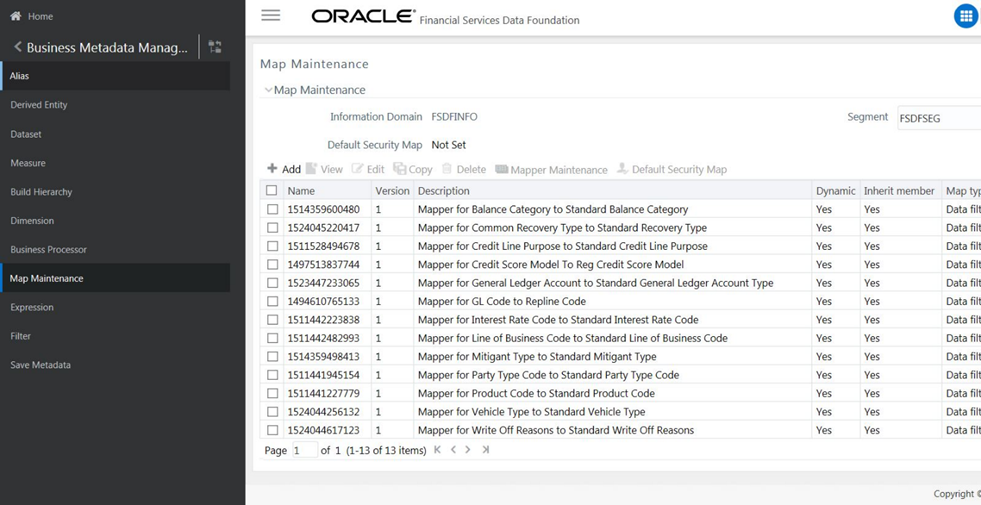Screen dimensions: 981x505
Task: Open the hamburger navigation menu icon
Action: tap(270, 16)
